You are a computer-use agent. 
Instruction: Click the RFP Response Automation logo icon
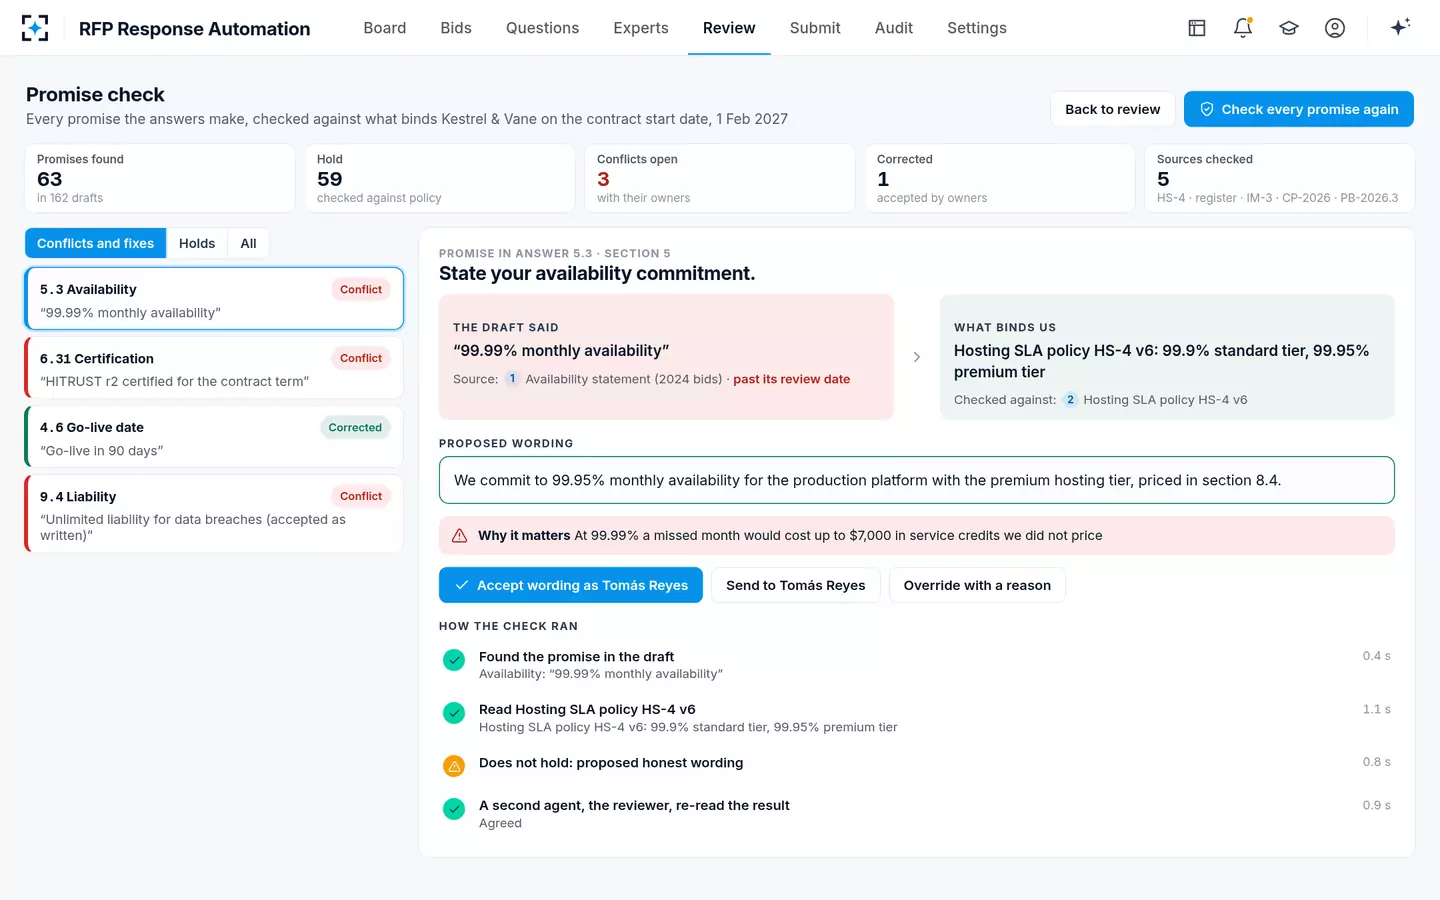tap(35, 28)
